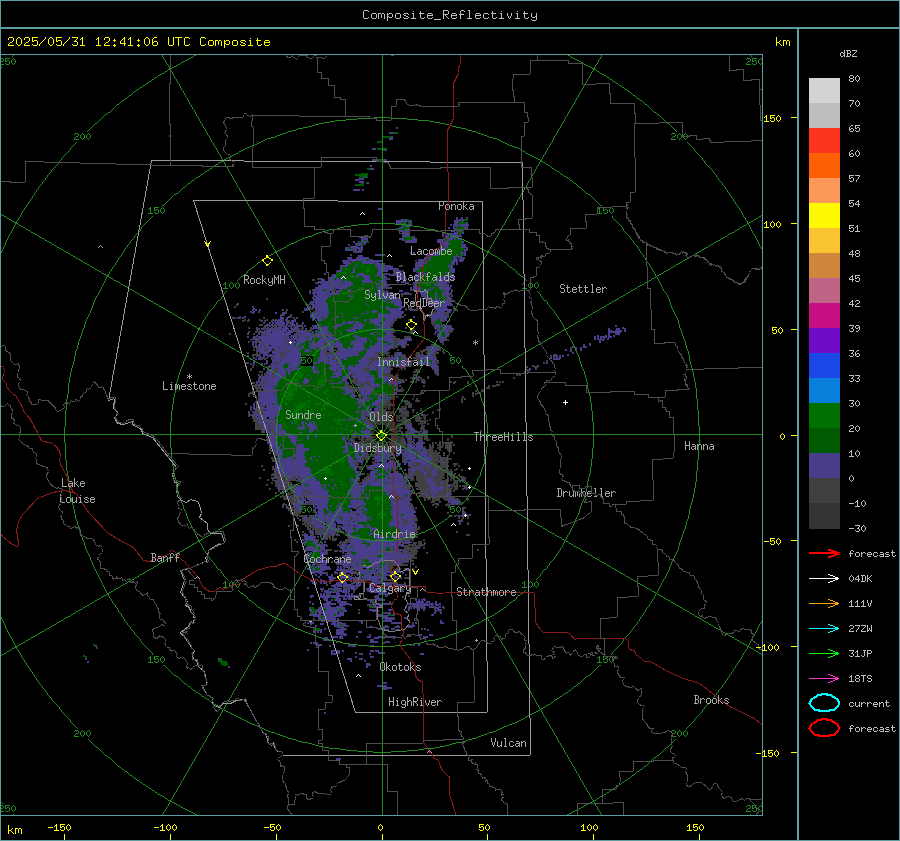Select the red swatch between 65 and 60 dBZ
Viewport: 900px width, 841px height.
click(824, 141)
